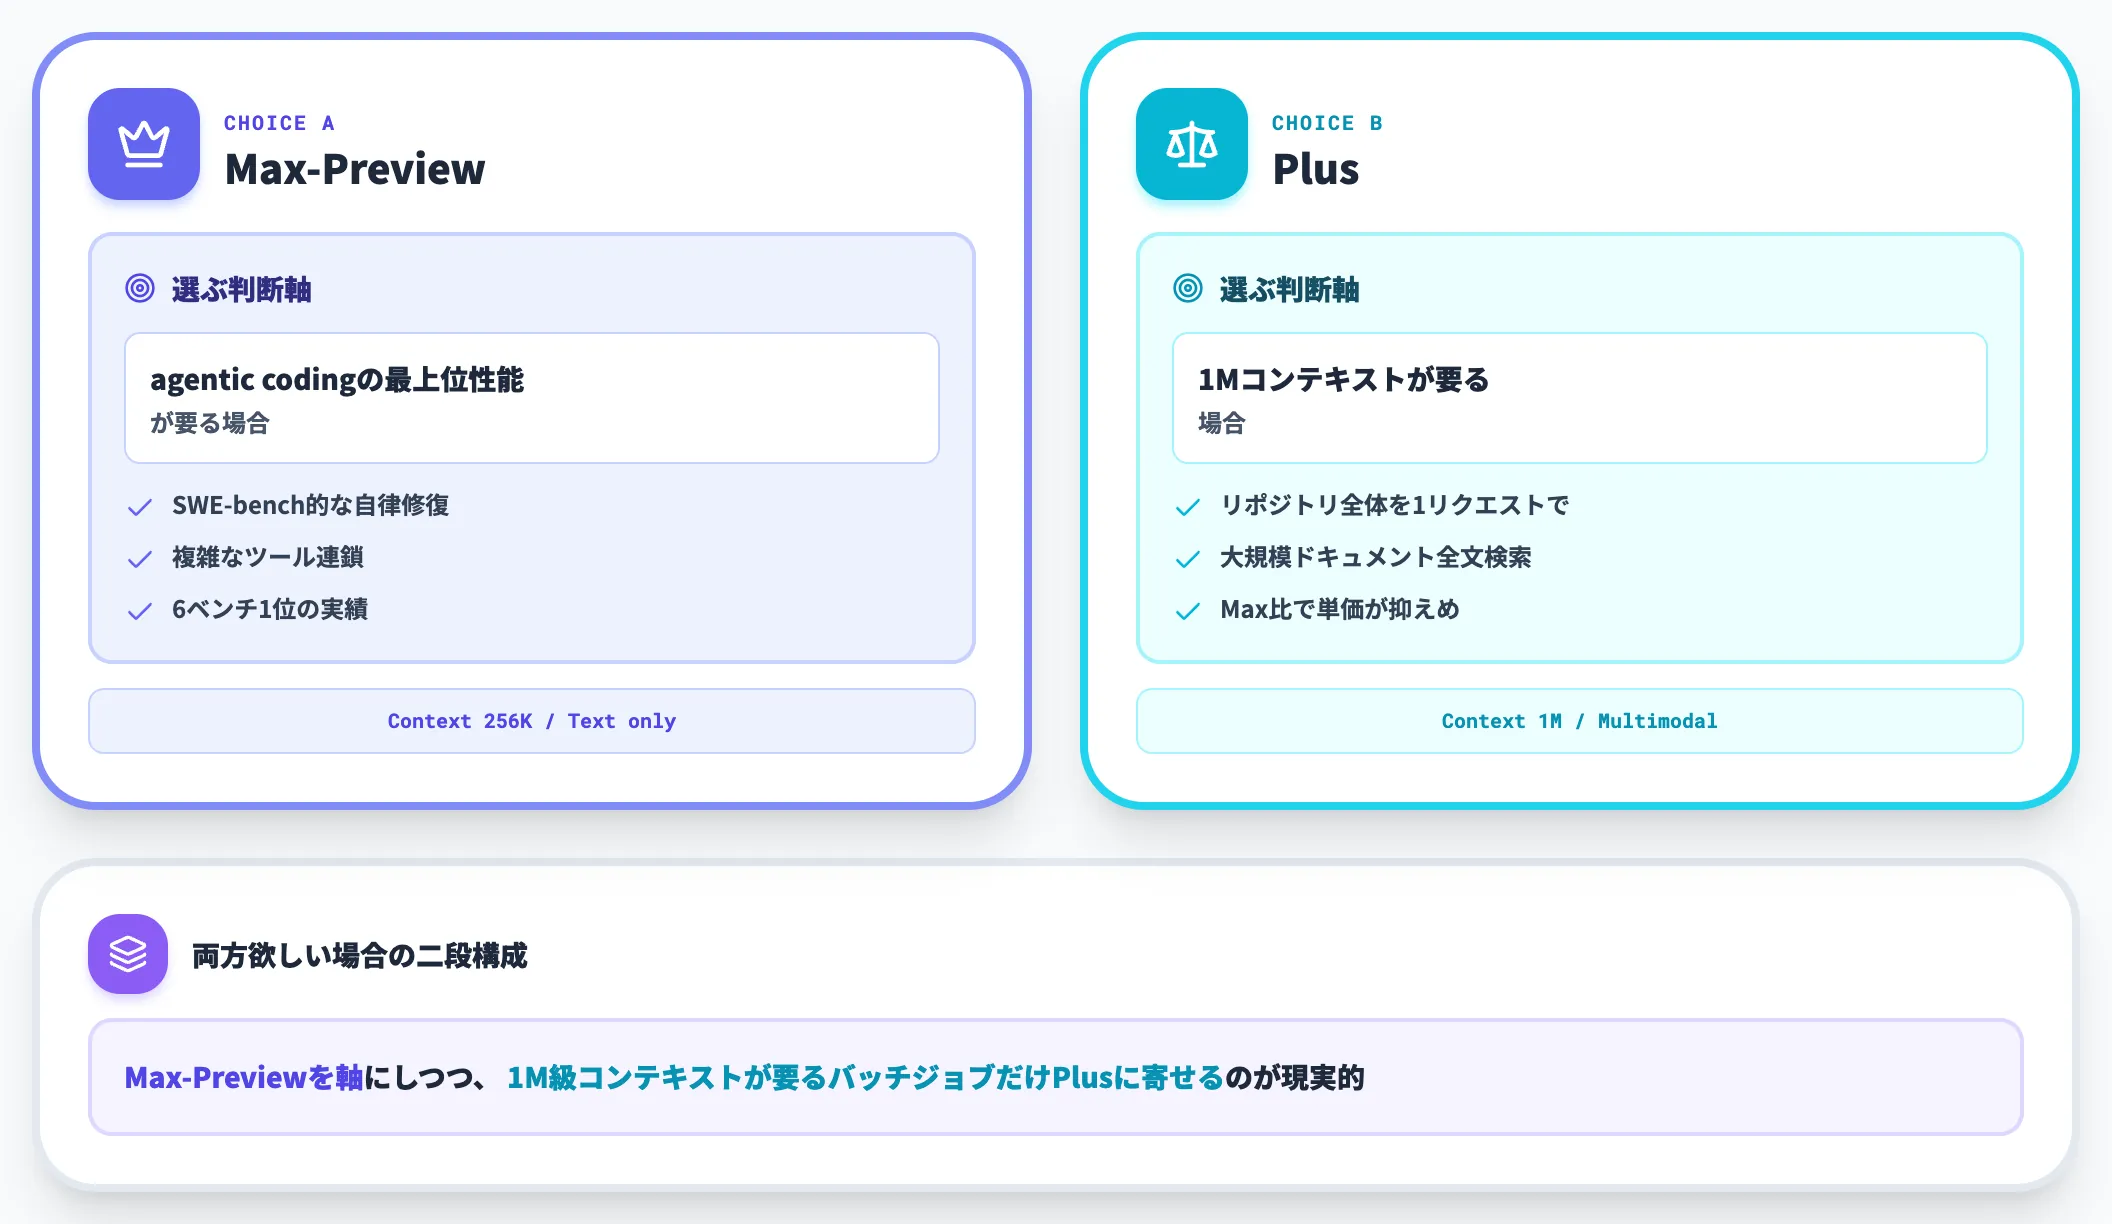The width and height of the screenshot is (2112, 1224).
Task: Click the Max-Preview heading
Action: tap(355, 169)
